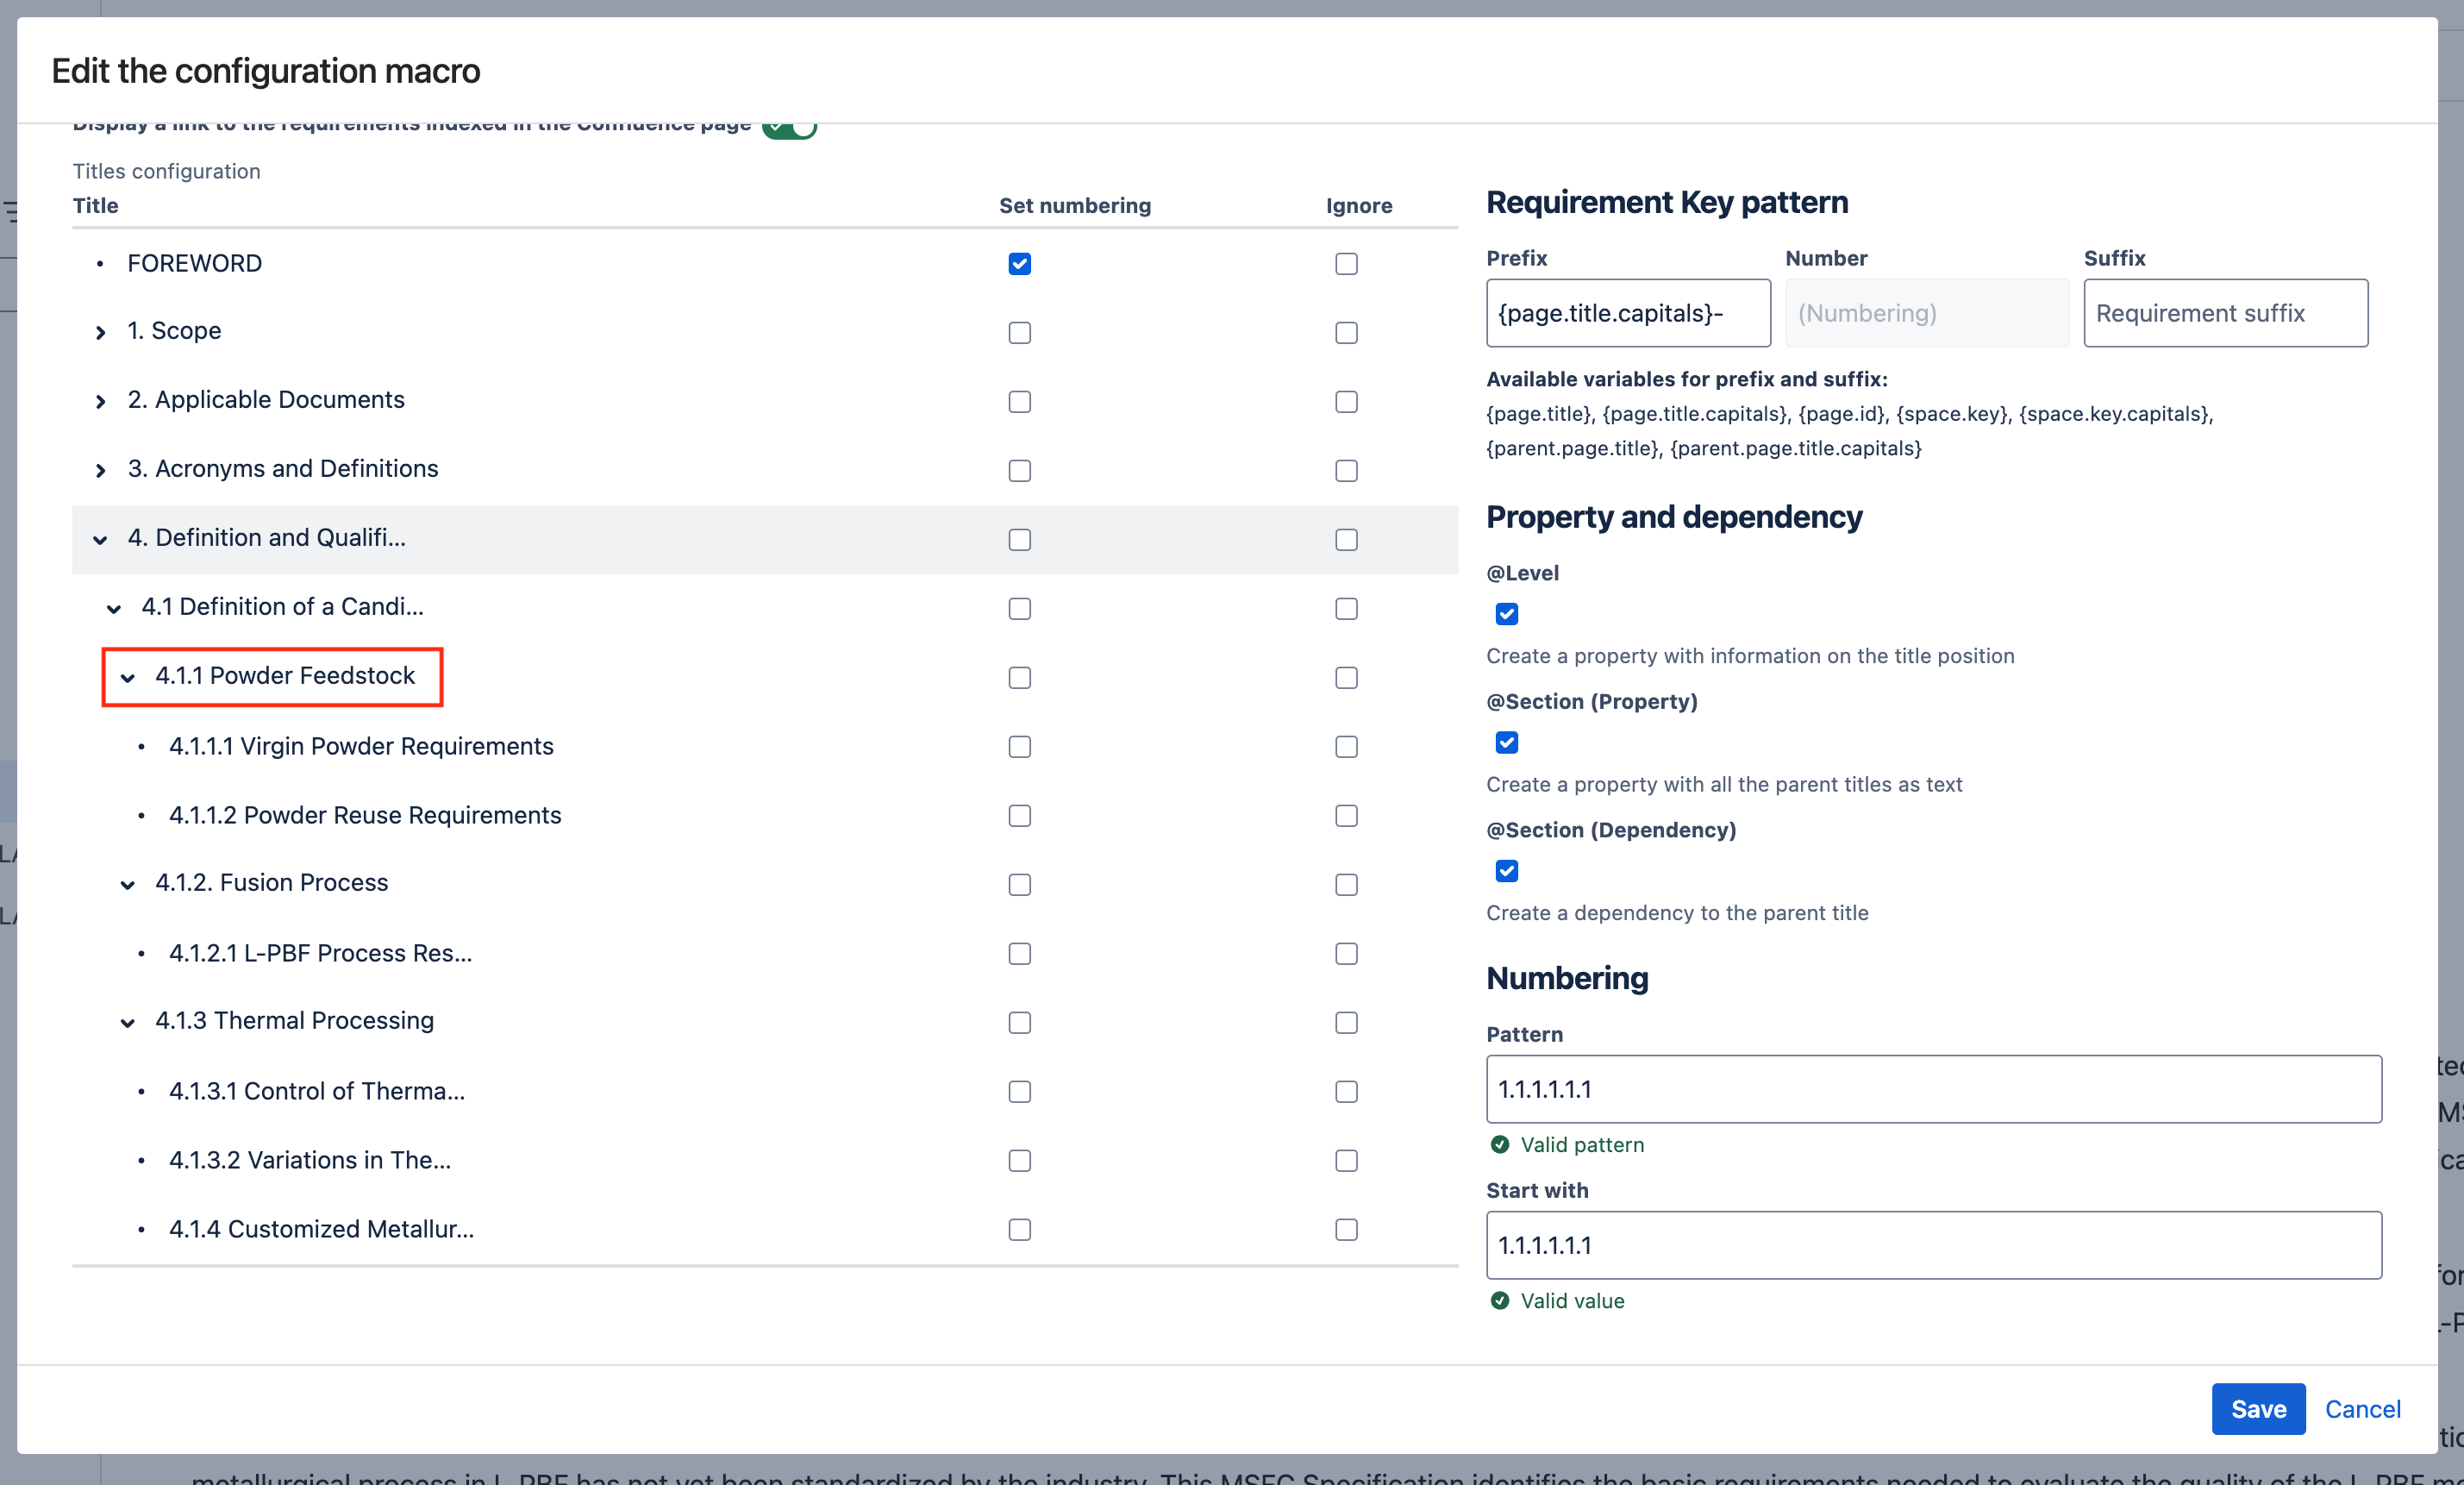Collapse the 4.1.1 Powder Feedstock chevron

click(x=128, y=677)
